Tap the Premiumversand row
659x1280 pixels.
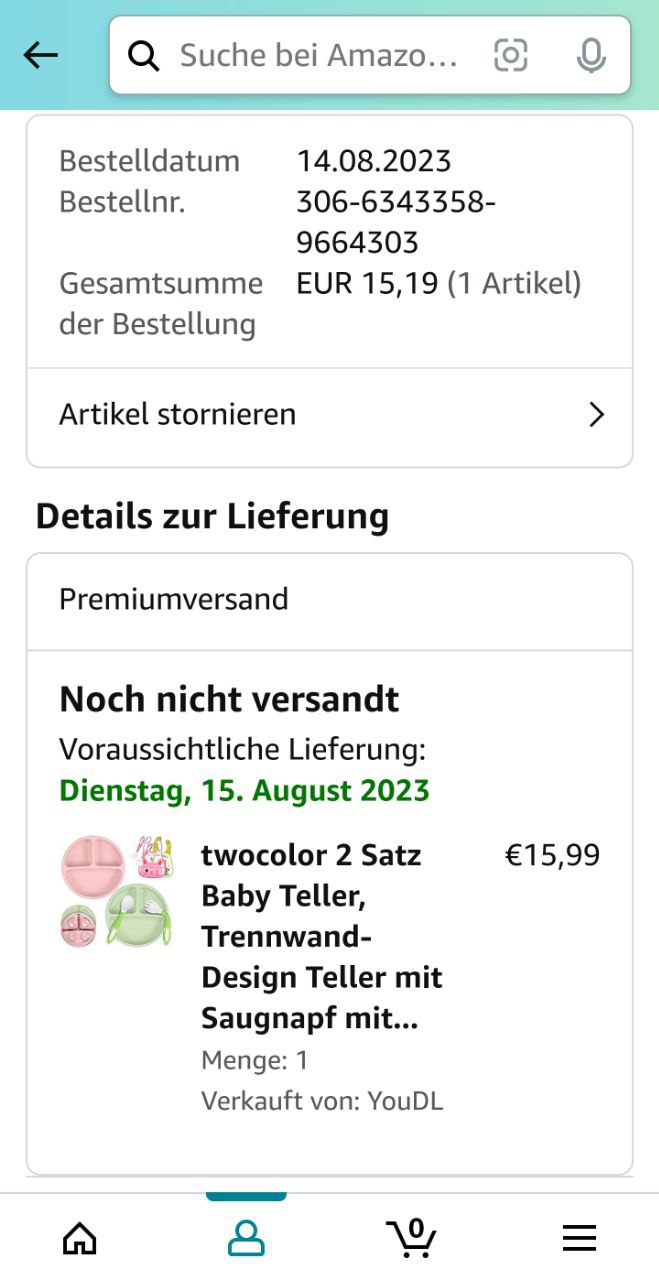coord(330,600)
